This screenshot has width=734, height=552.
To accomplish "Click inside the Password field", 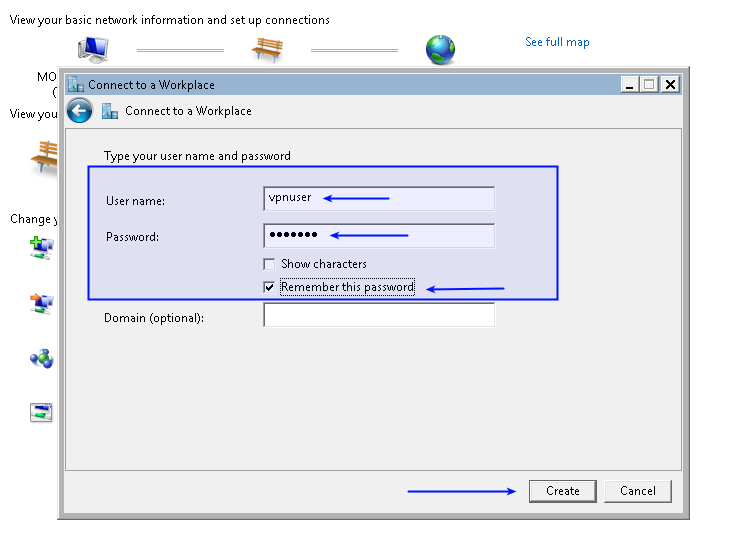I will (378, 236).
